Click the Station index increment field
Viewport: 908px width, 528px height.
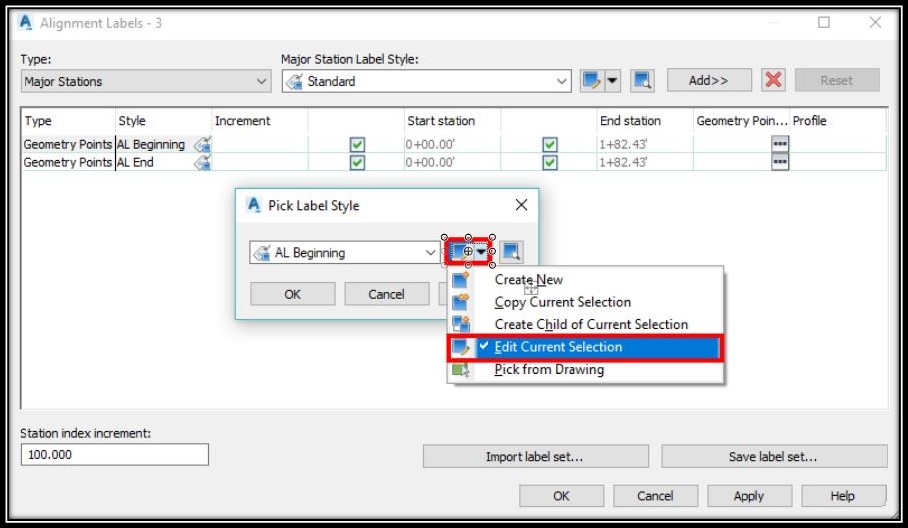pyautogui.click(x=115, y=454)
